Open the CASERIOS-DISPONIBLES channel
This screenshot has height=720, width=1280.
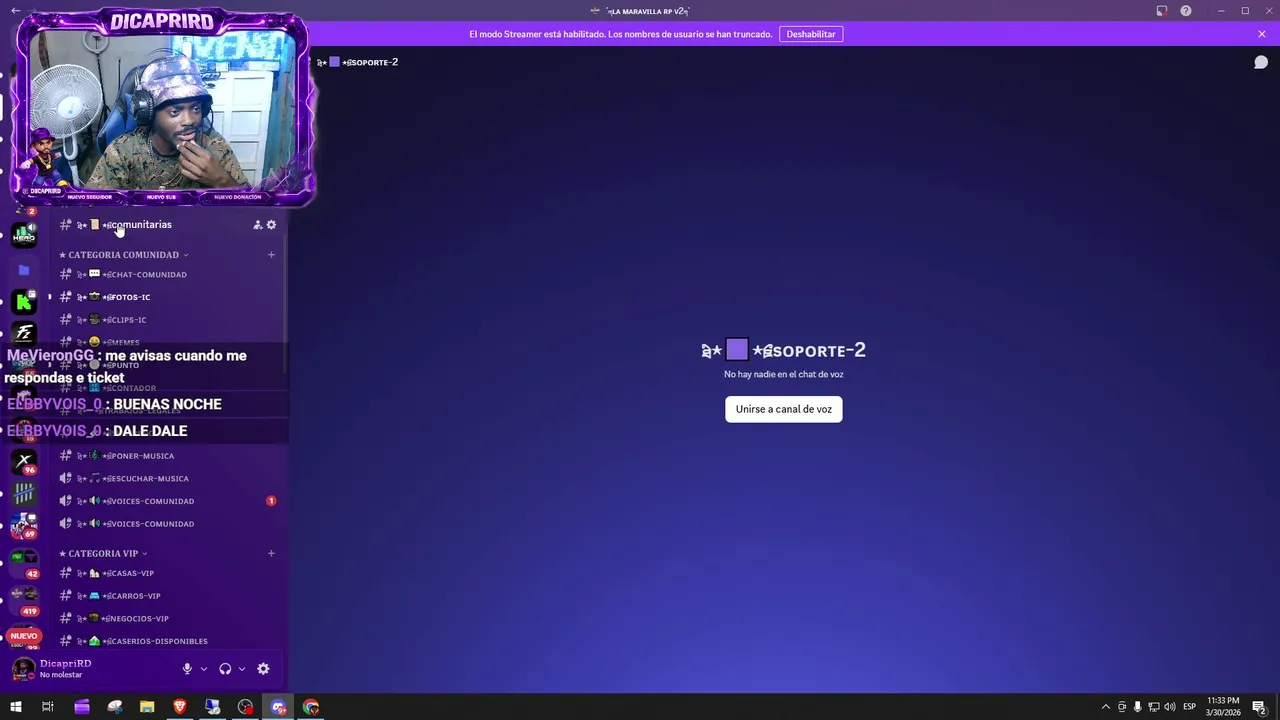[x=168, y=641]
